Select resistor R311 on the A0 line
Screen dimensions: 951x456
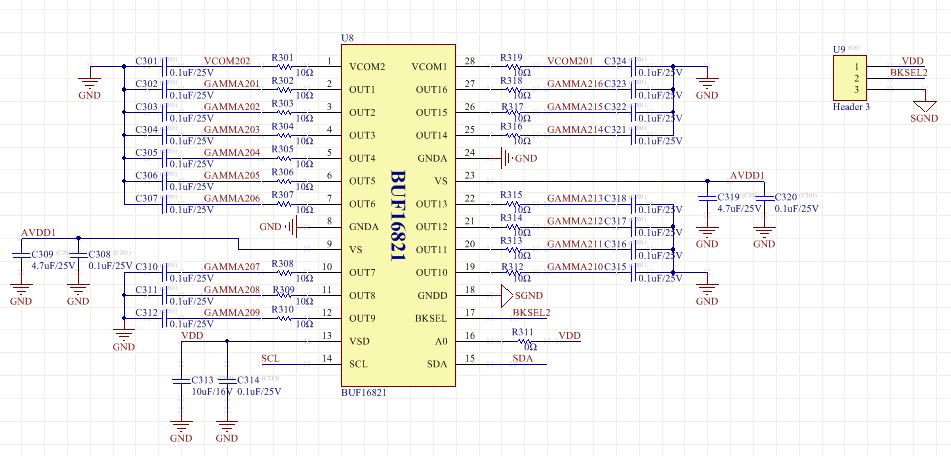tap(522, 341)
